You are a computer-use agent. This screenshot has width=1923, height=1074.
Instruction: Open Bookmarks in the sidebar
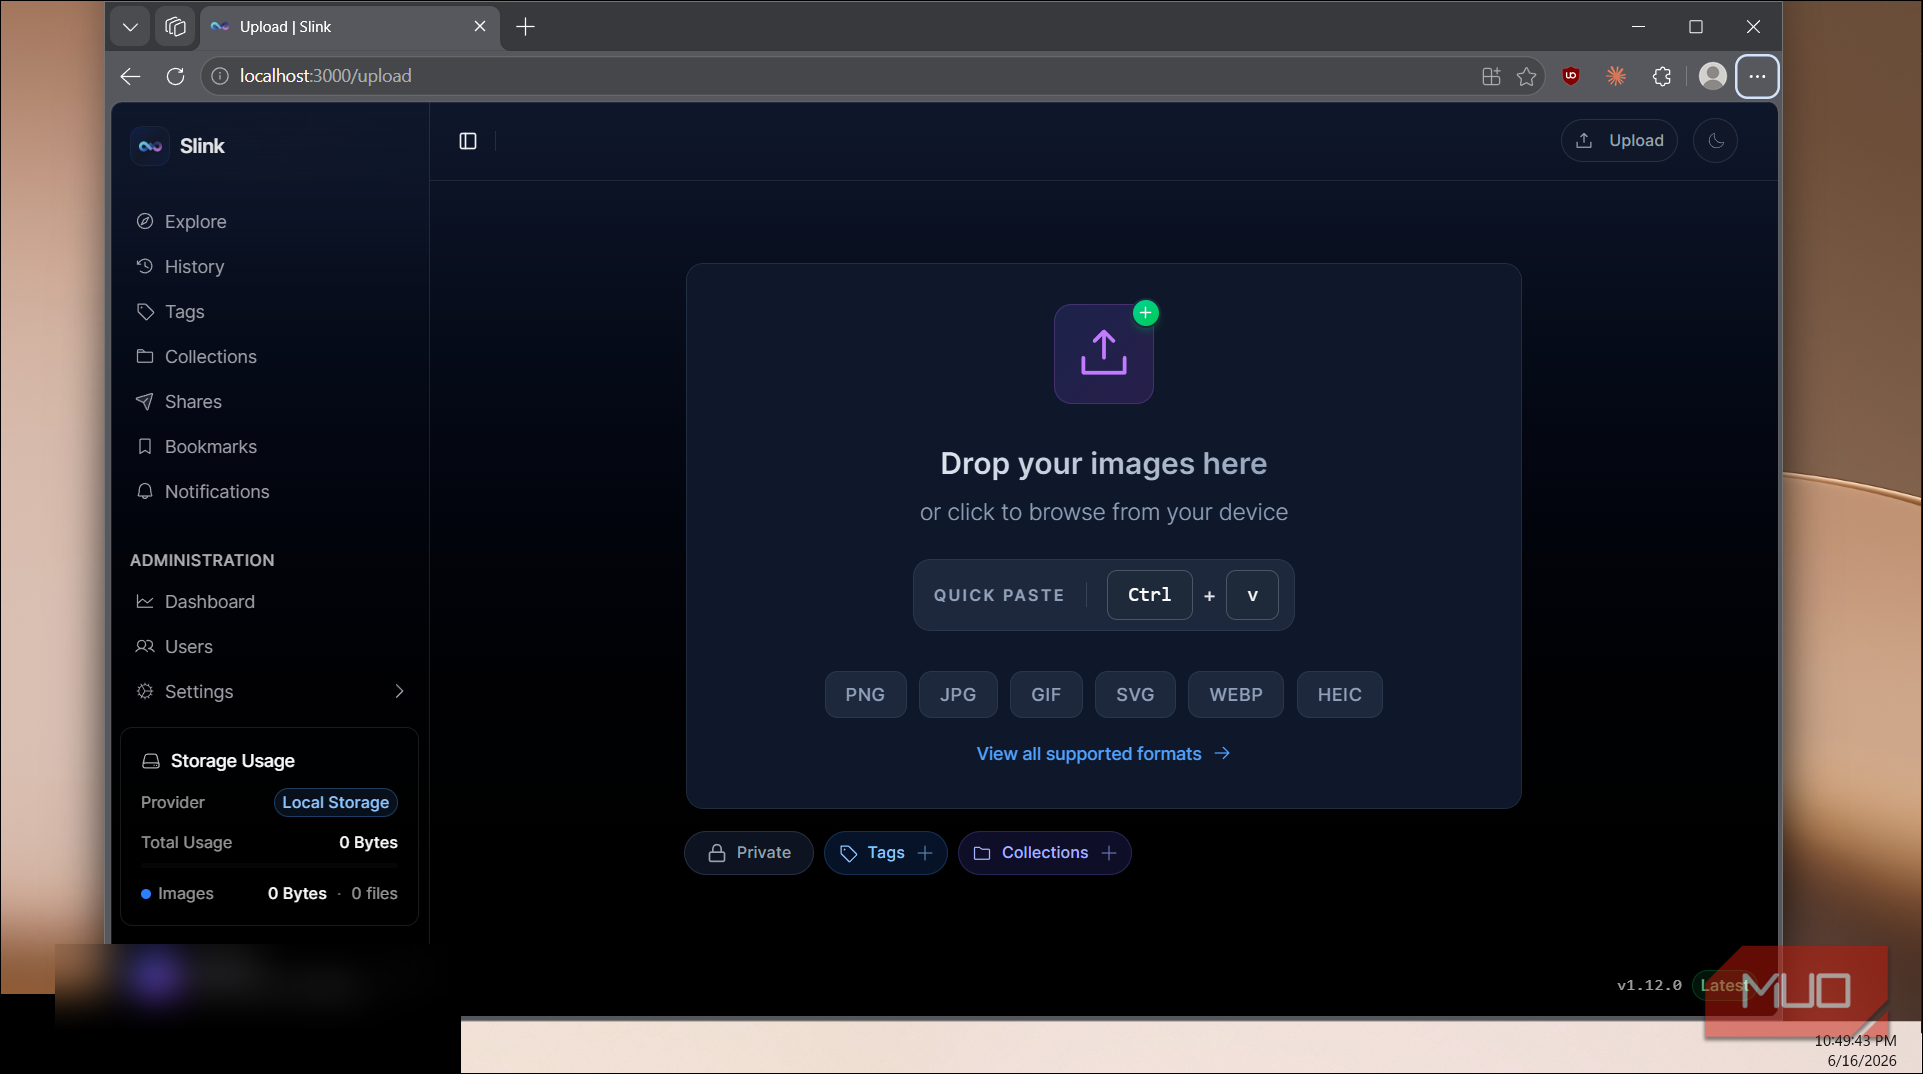(x=210, y=447)
